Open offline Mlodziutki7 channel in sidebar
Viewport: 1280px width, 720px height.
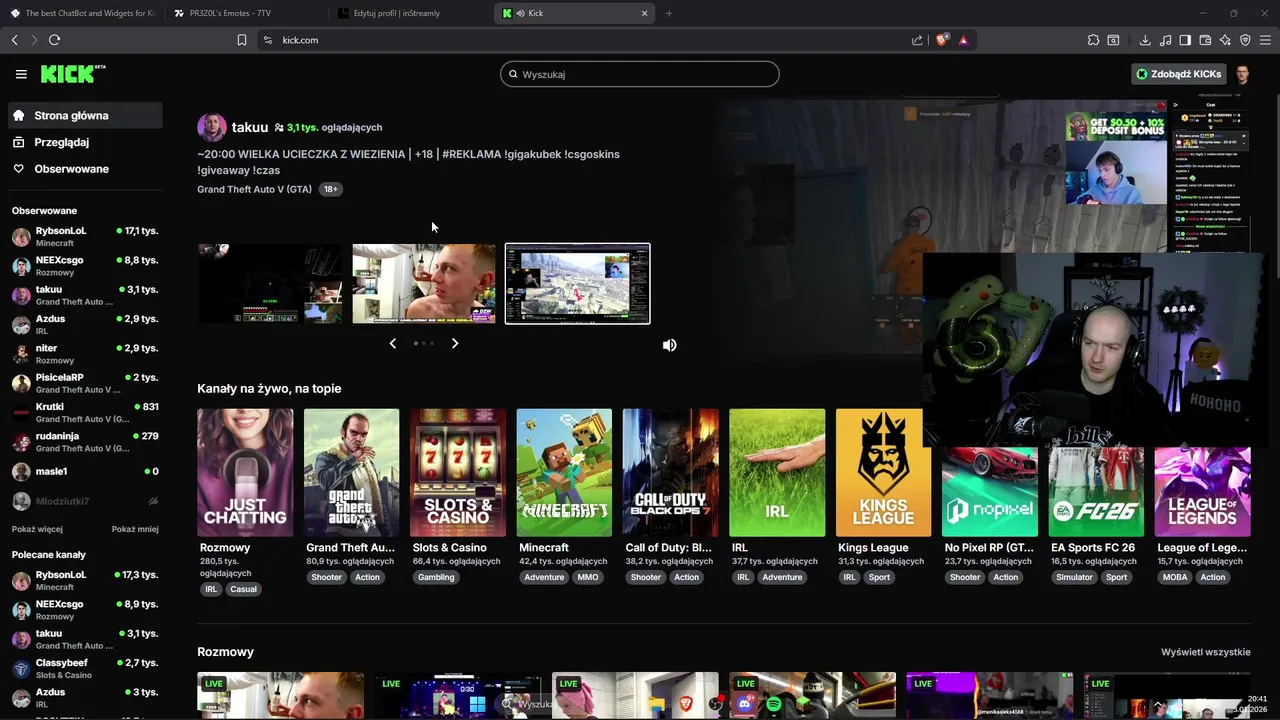click(x=84, y=501)
